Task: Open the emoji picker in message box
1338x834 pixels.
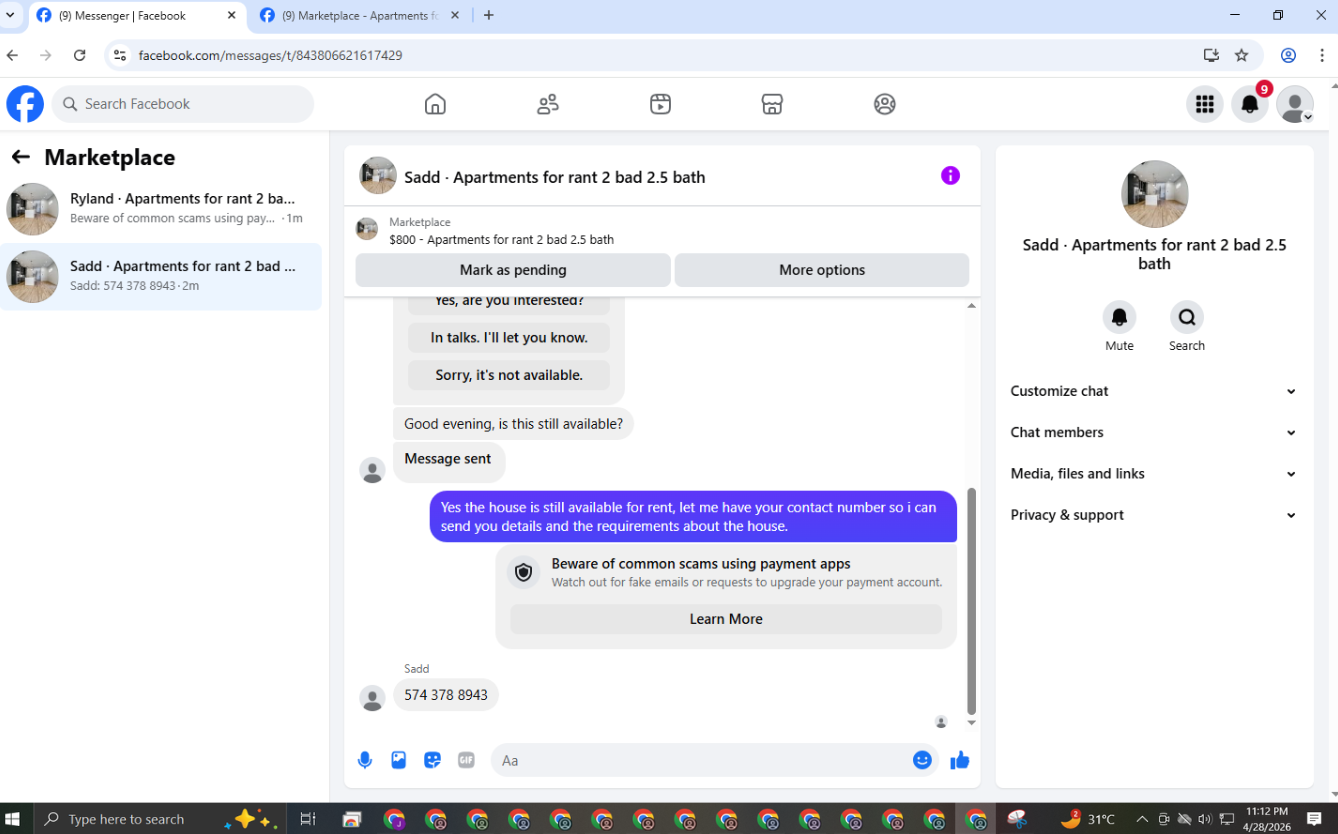Action: tap(922, 760)
